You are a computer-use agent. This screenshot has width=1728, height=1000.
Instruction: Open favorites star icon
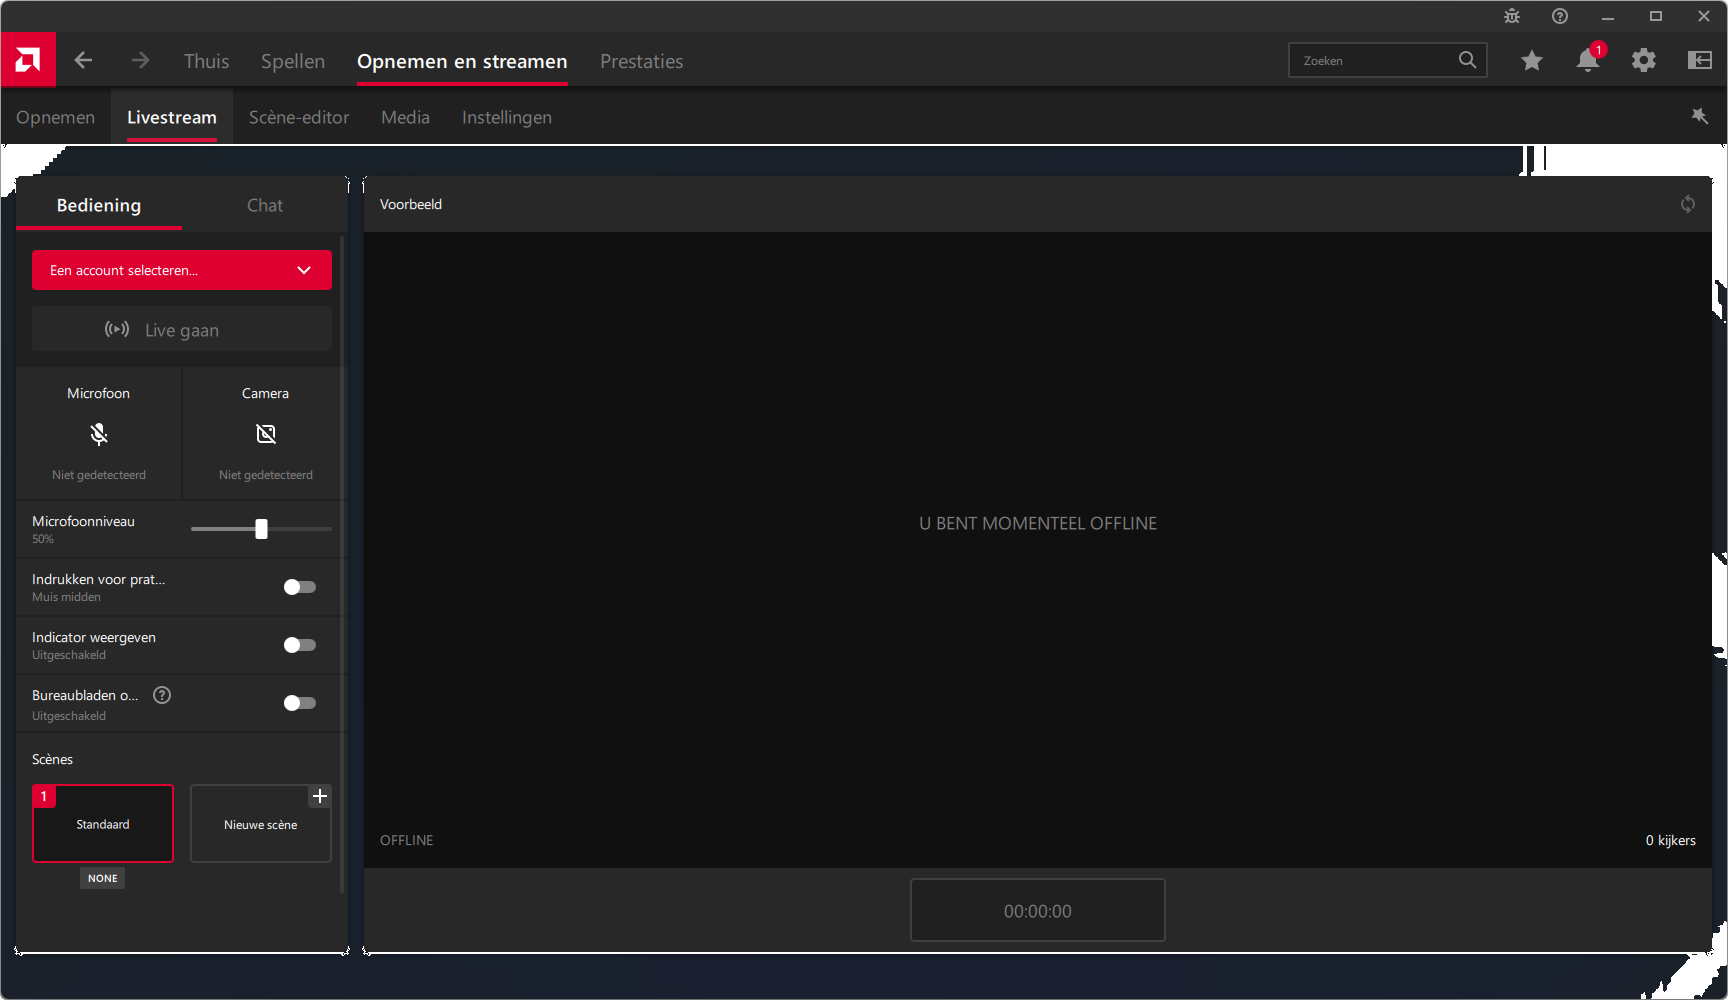point(1531,61)
